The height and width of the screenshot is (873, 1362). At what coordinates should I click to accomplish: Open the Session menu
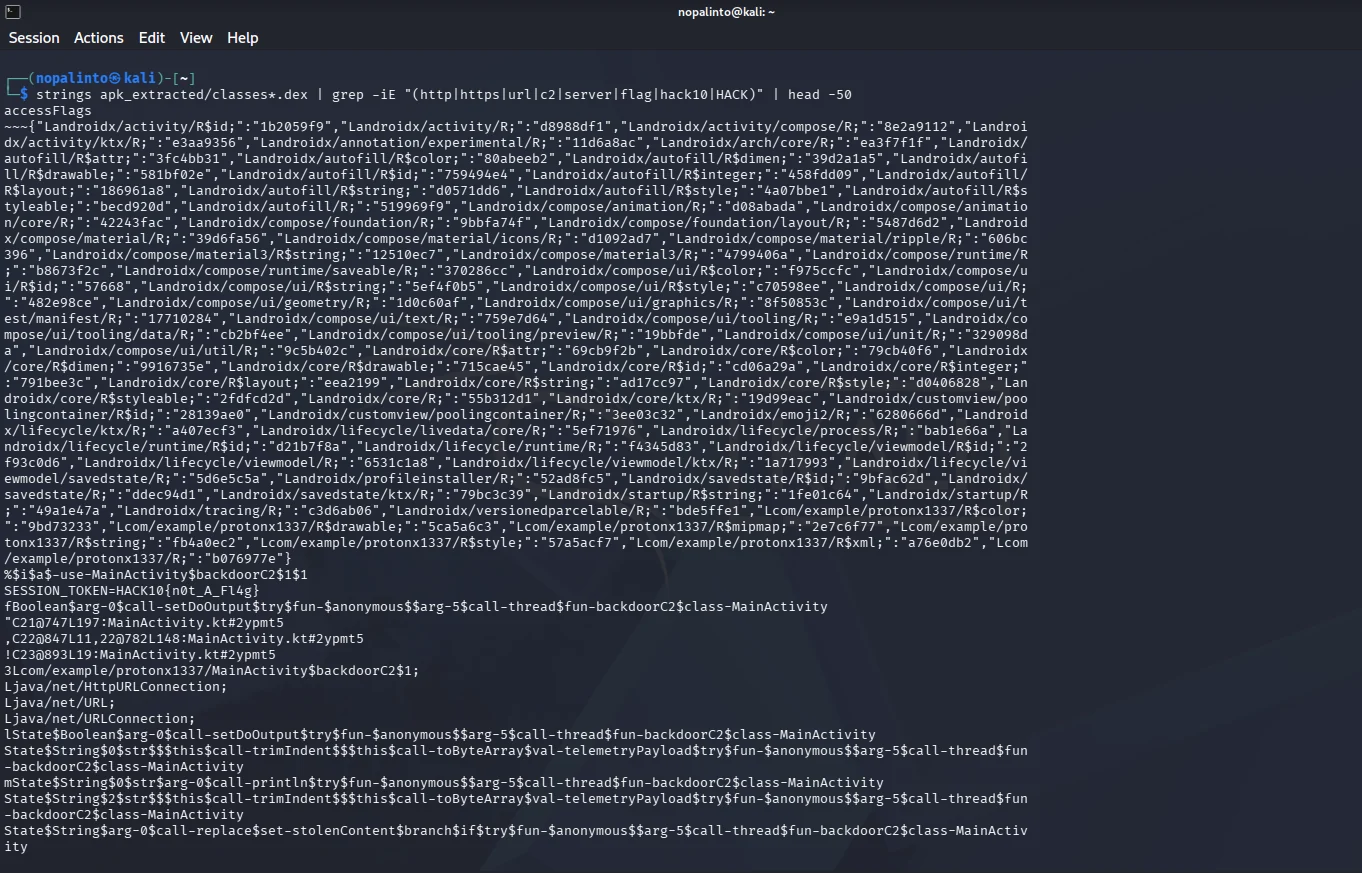click(x=34, y=38)
